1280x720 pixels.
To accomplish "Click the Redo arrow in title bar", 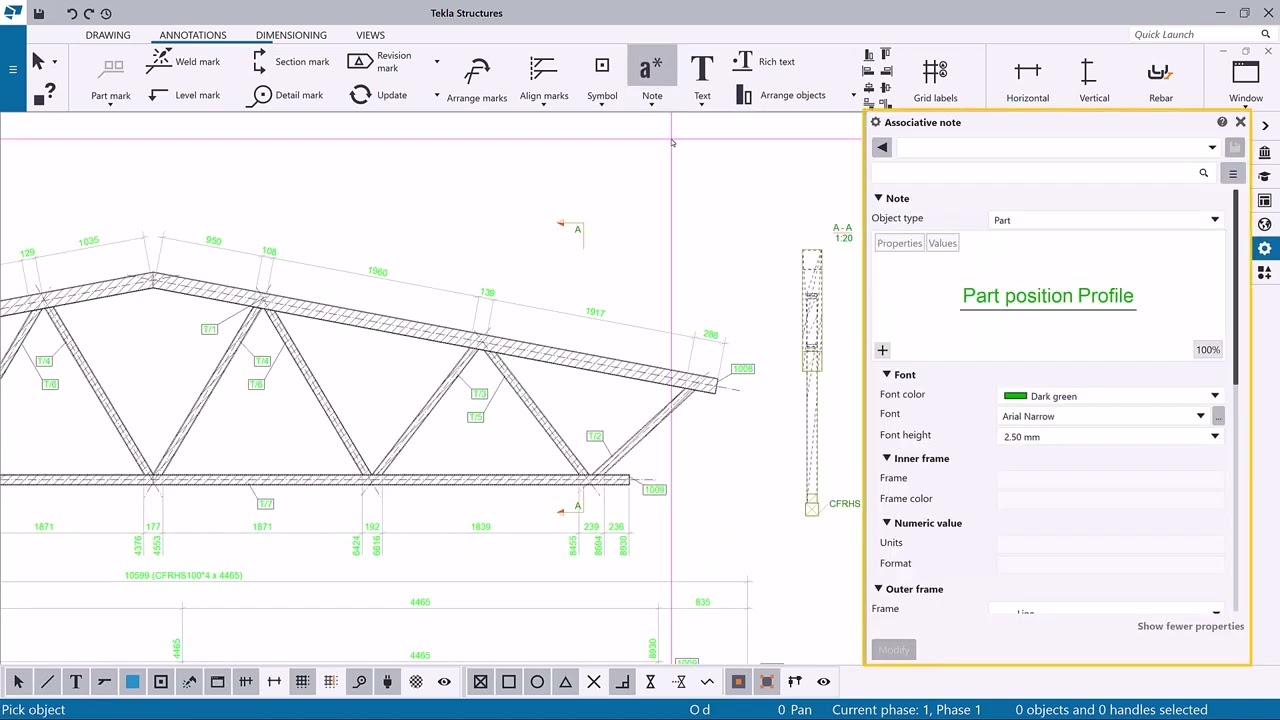I will pyautogui.click(x=88, y=14).
